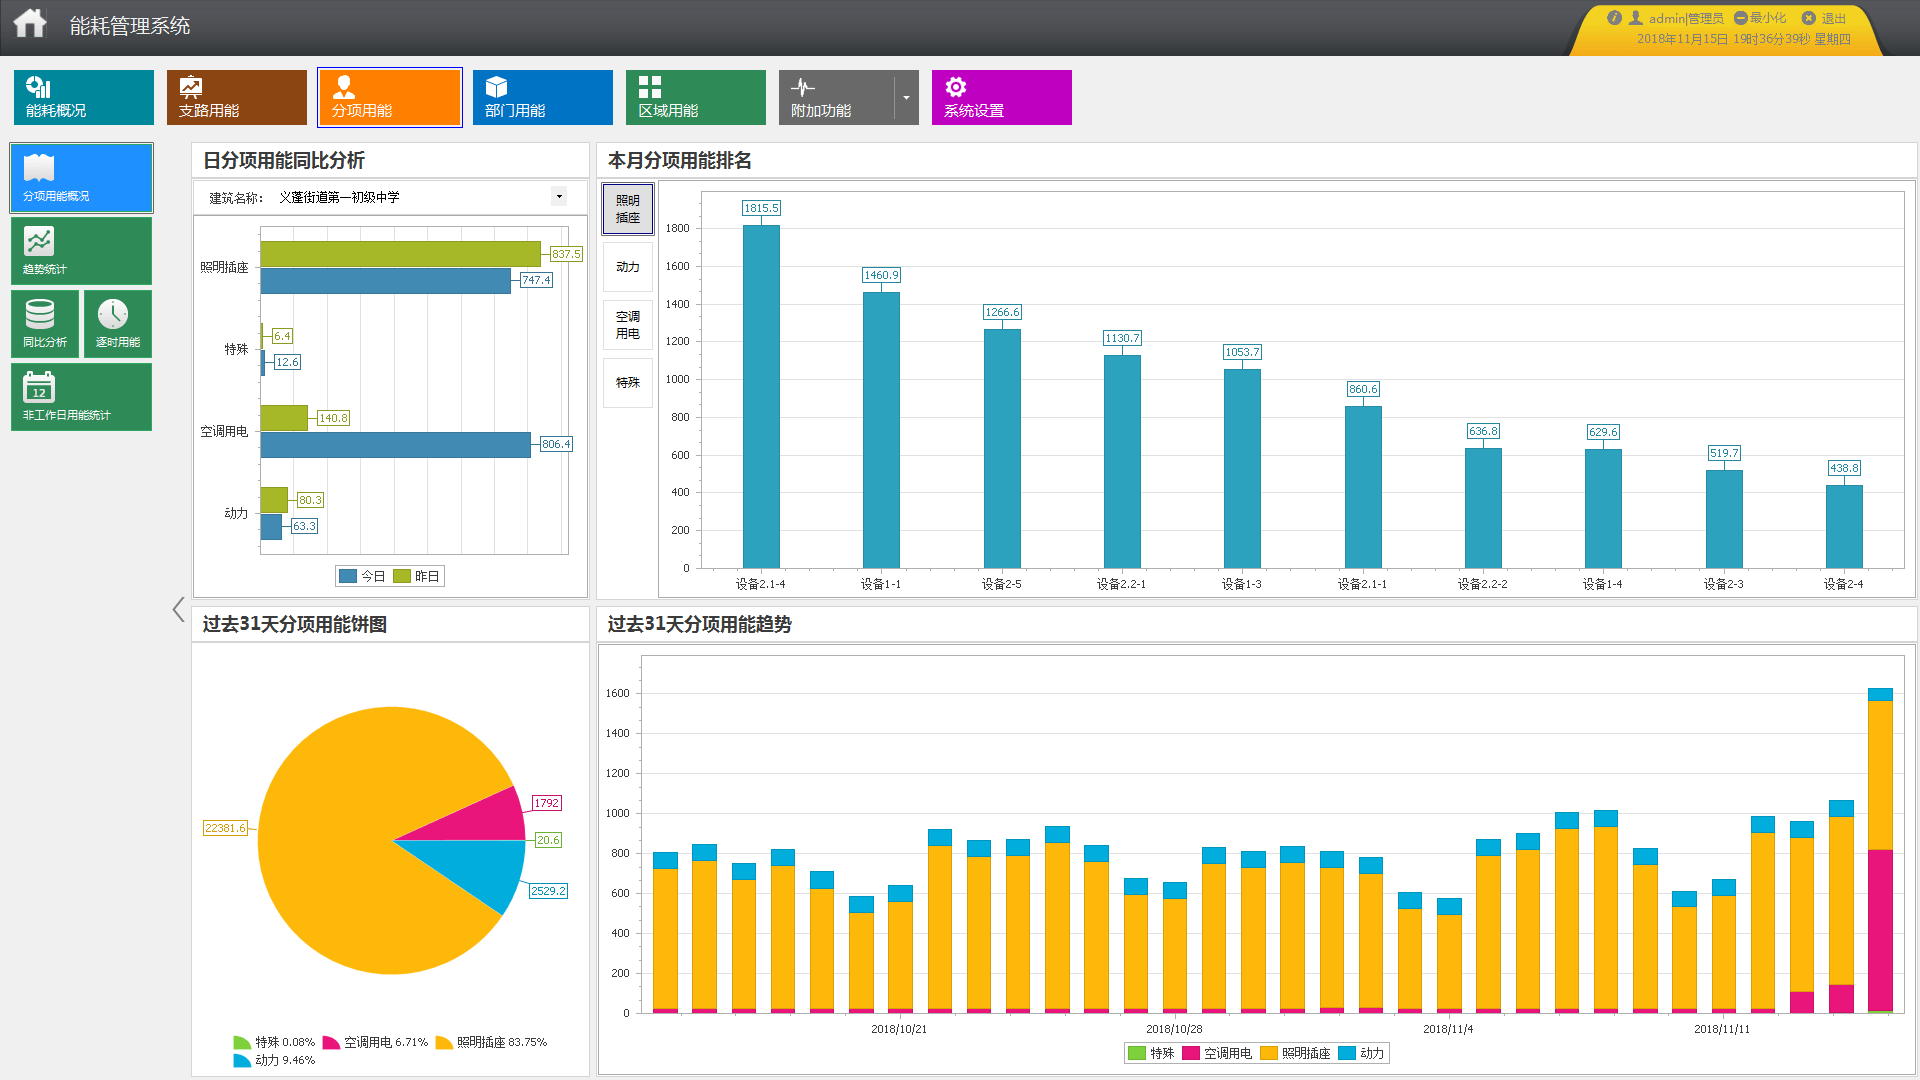Open the 系统设置 system settings gear tile
Image resolution: width=1920 pixels, height=1080 pixels.
1001,97
